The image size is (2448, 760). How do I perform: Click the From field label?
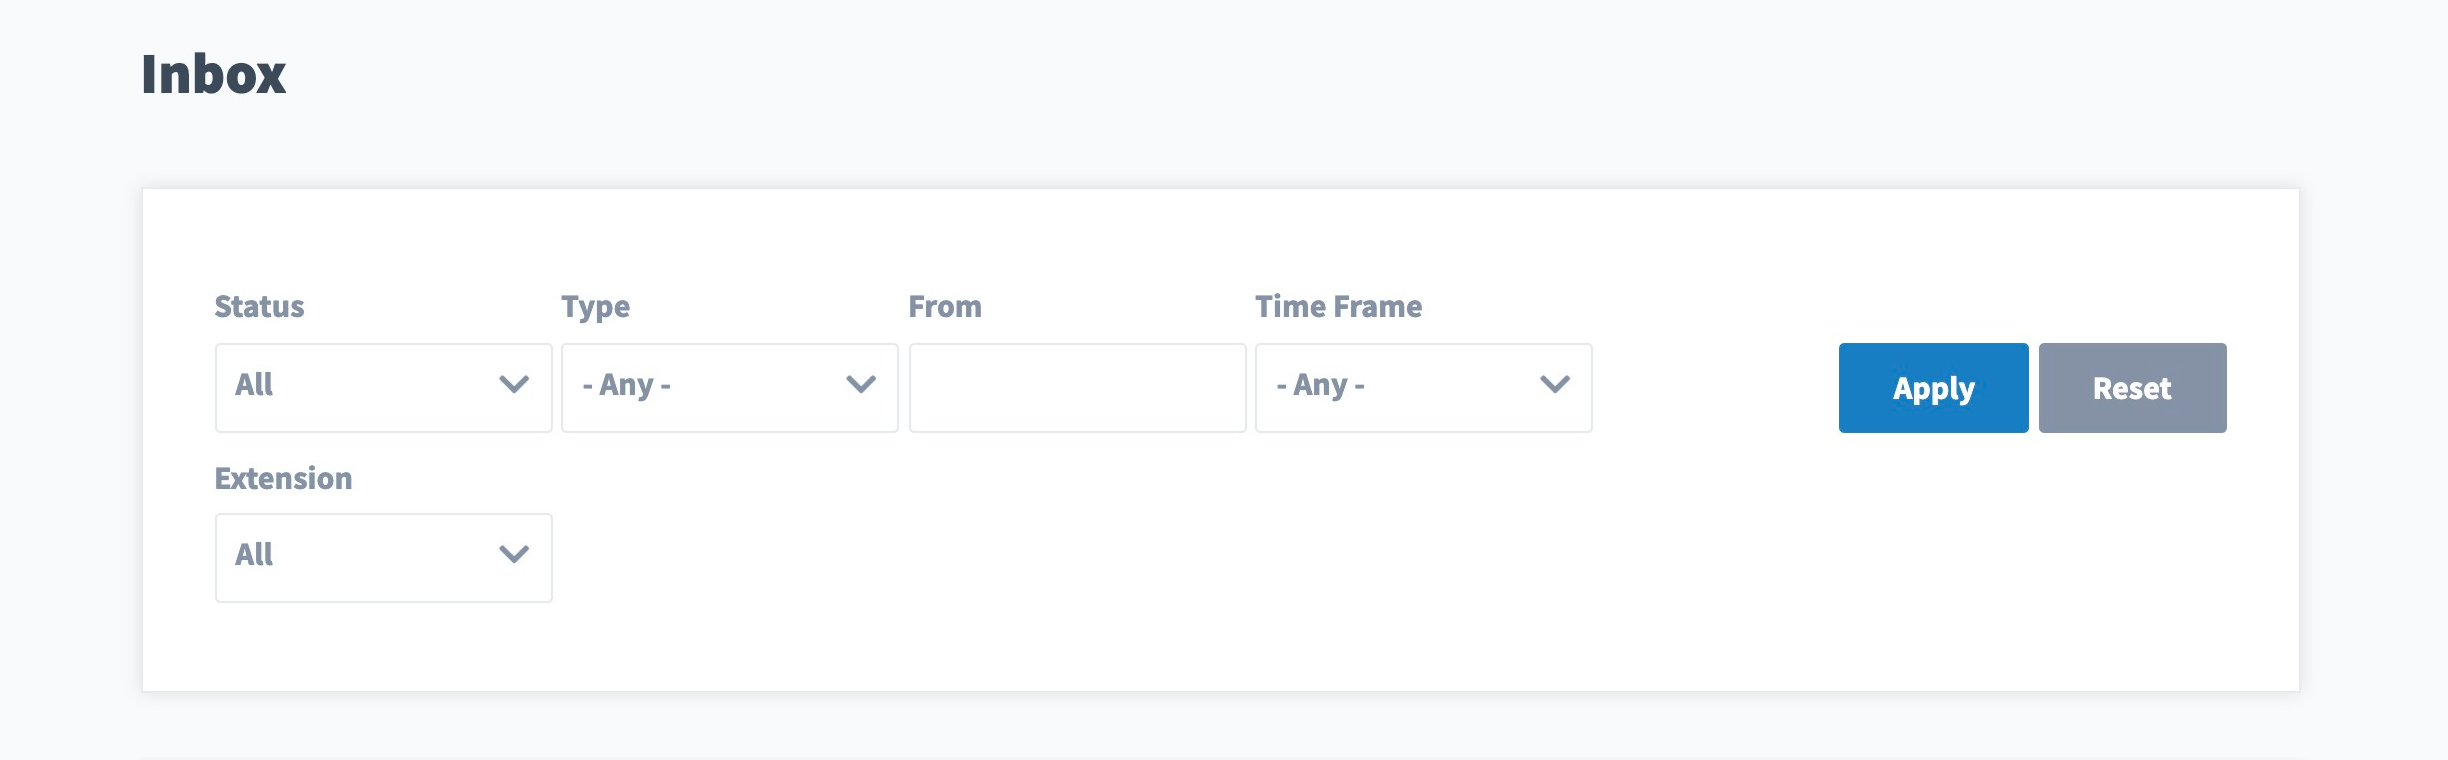[x=943, y=307]
